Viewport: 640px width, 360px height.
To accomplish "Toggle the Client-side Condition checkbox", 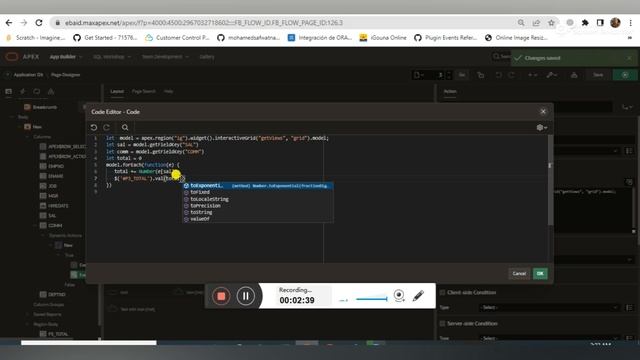I will [442, 293].
